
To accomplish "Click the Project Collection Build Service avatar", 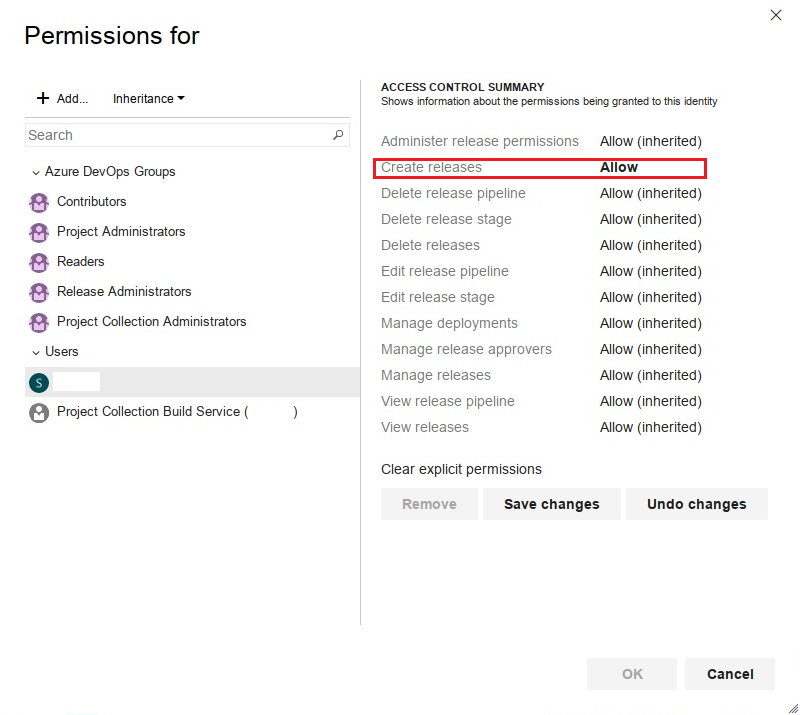I will (x=39, y=412).
